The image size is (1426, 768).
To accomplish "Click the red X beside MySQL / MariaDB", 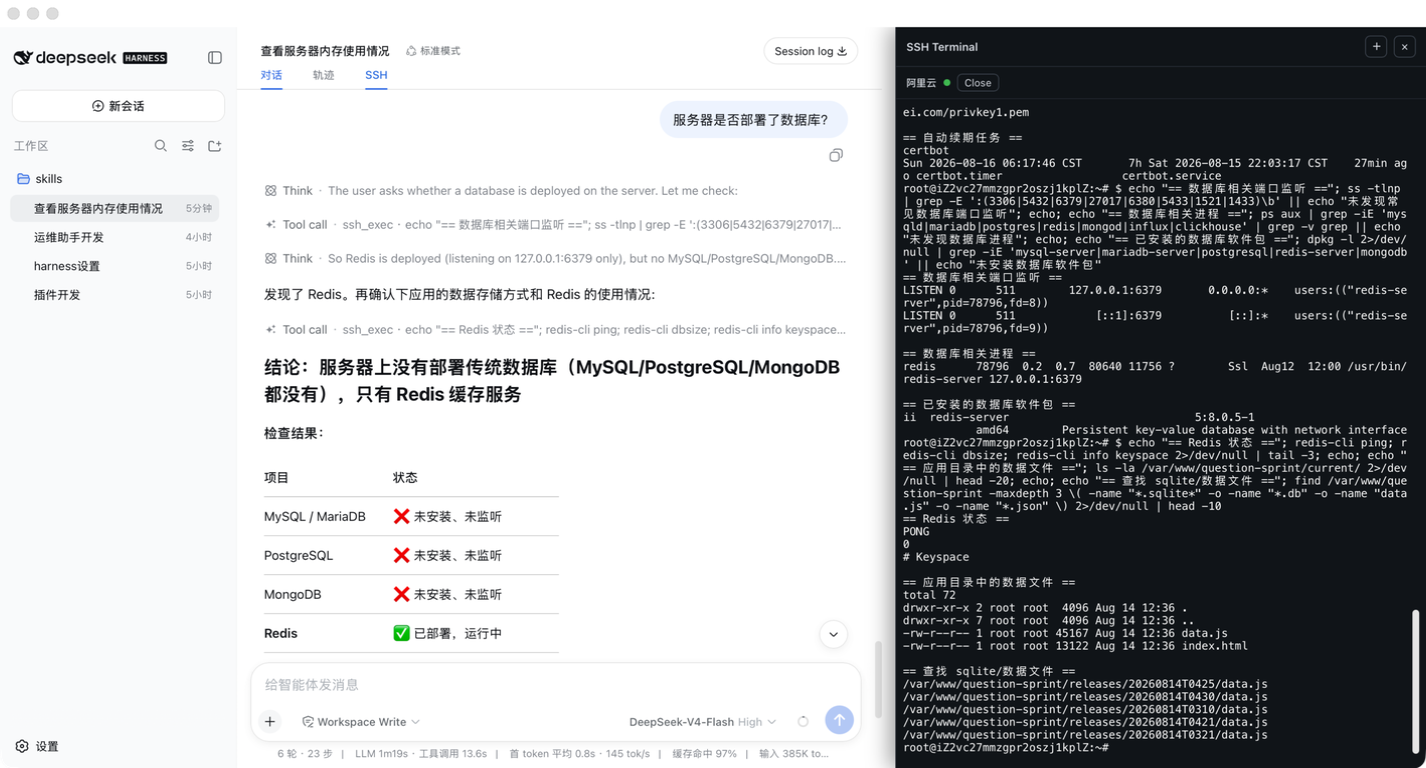I will 402,516.
